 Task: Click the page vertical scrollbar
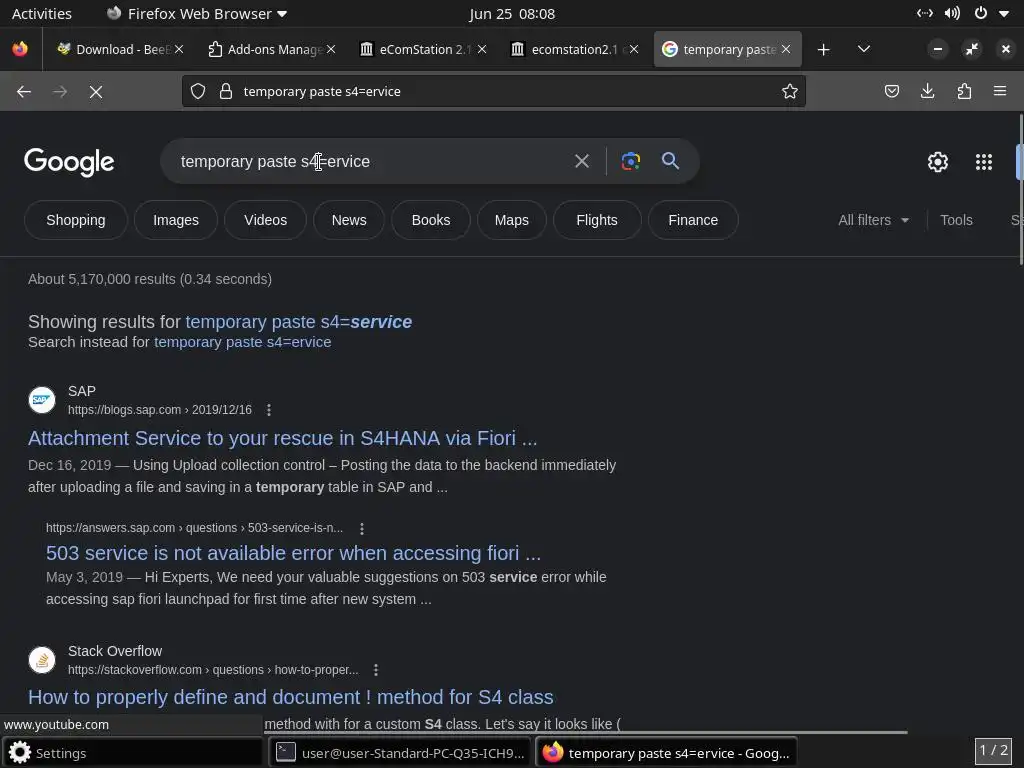point(1020,189)
